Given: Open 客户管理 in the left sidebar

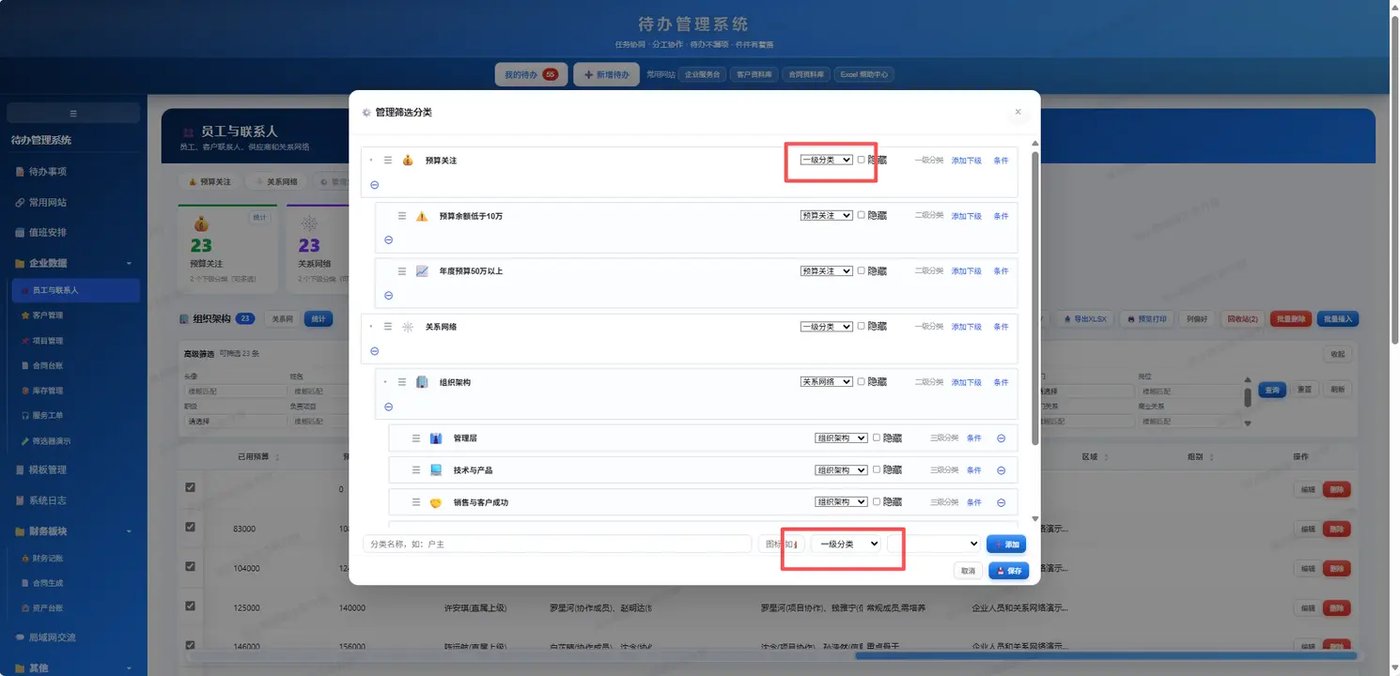Looking at the screenshot, I should [74, 315].
